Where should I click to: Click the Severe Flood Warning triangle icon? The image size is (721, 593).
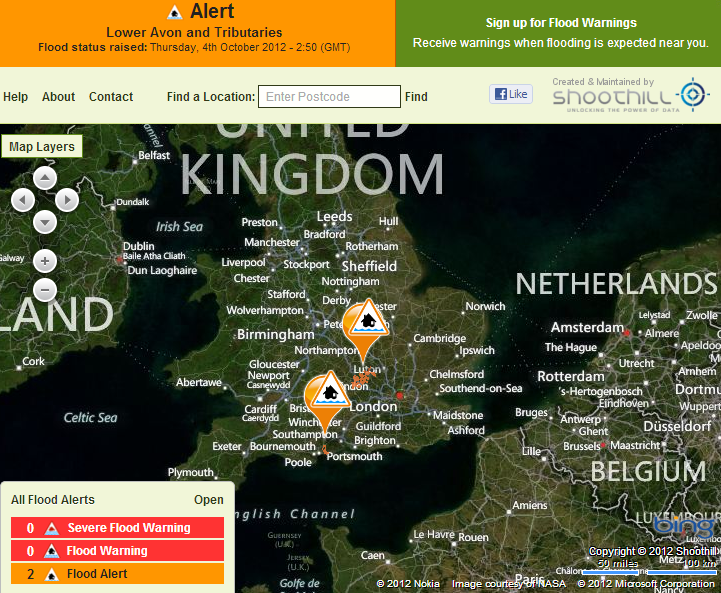click(x=52, y=528)
